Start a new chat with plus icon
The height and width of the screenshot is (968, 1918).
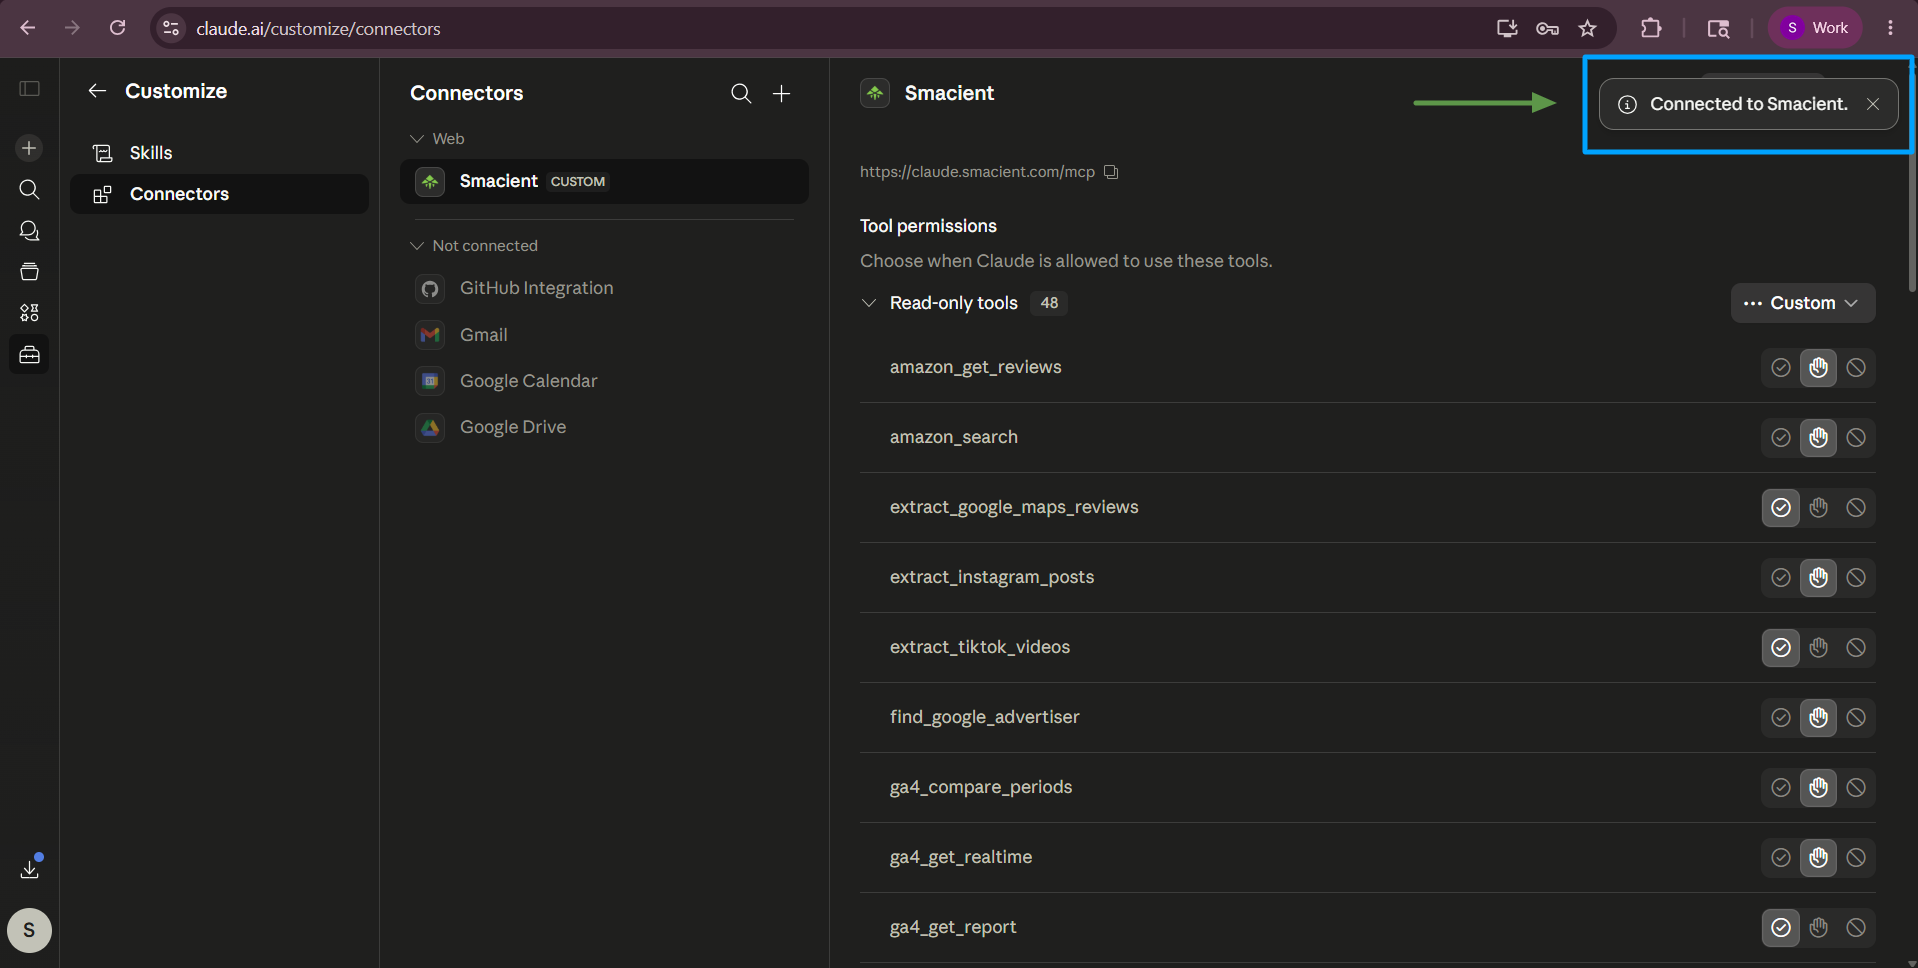point(29,148)
